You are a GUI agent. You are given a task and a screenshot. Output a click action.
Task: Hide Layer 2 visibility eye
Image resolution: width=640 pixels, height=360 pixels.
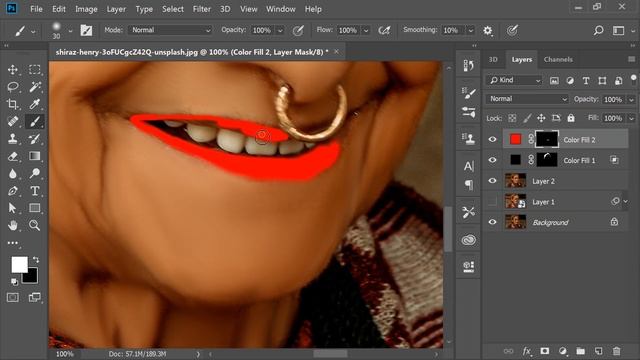(493, 181)
